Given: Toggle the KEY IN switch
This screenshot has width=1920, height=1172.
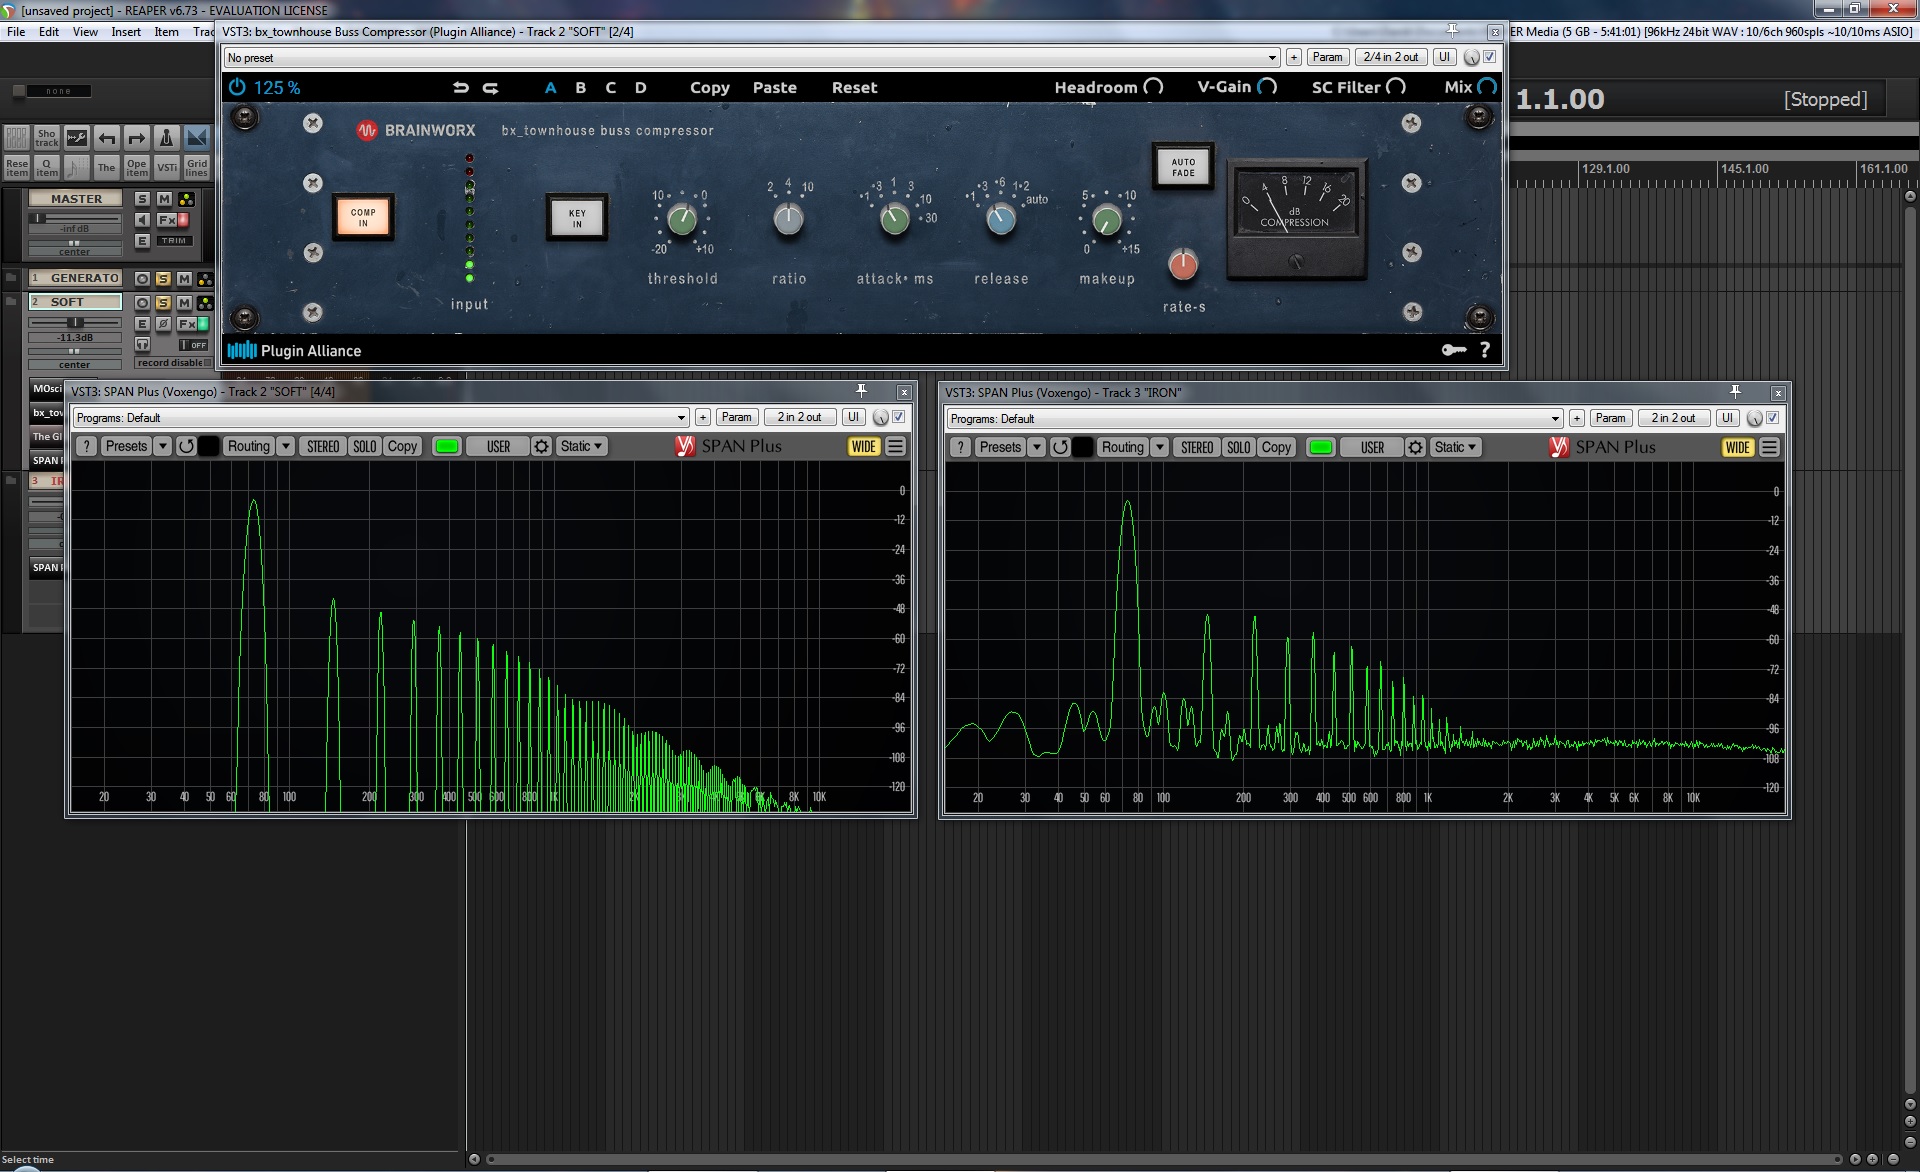Looking at the screenshot, I should click(577, 218).
